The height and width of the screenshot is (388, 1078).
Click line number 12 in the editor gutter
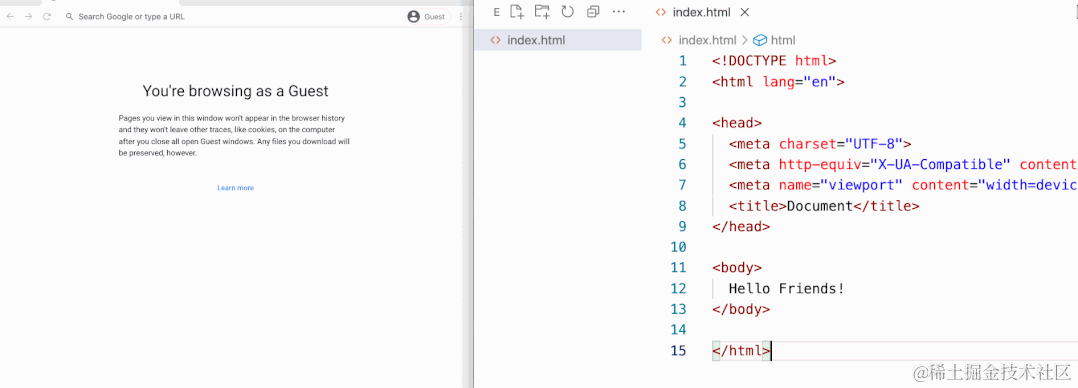678,288
